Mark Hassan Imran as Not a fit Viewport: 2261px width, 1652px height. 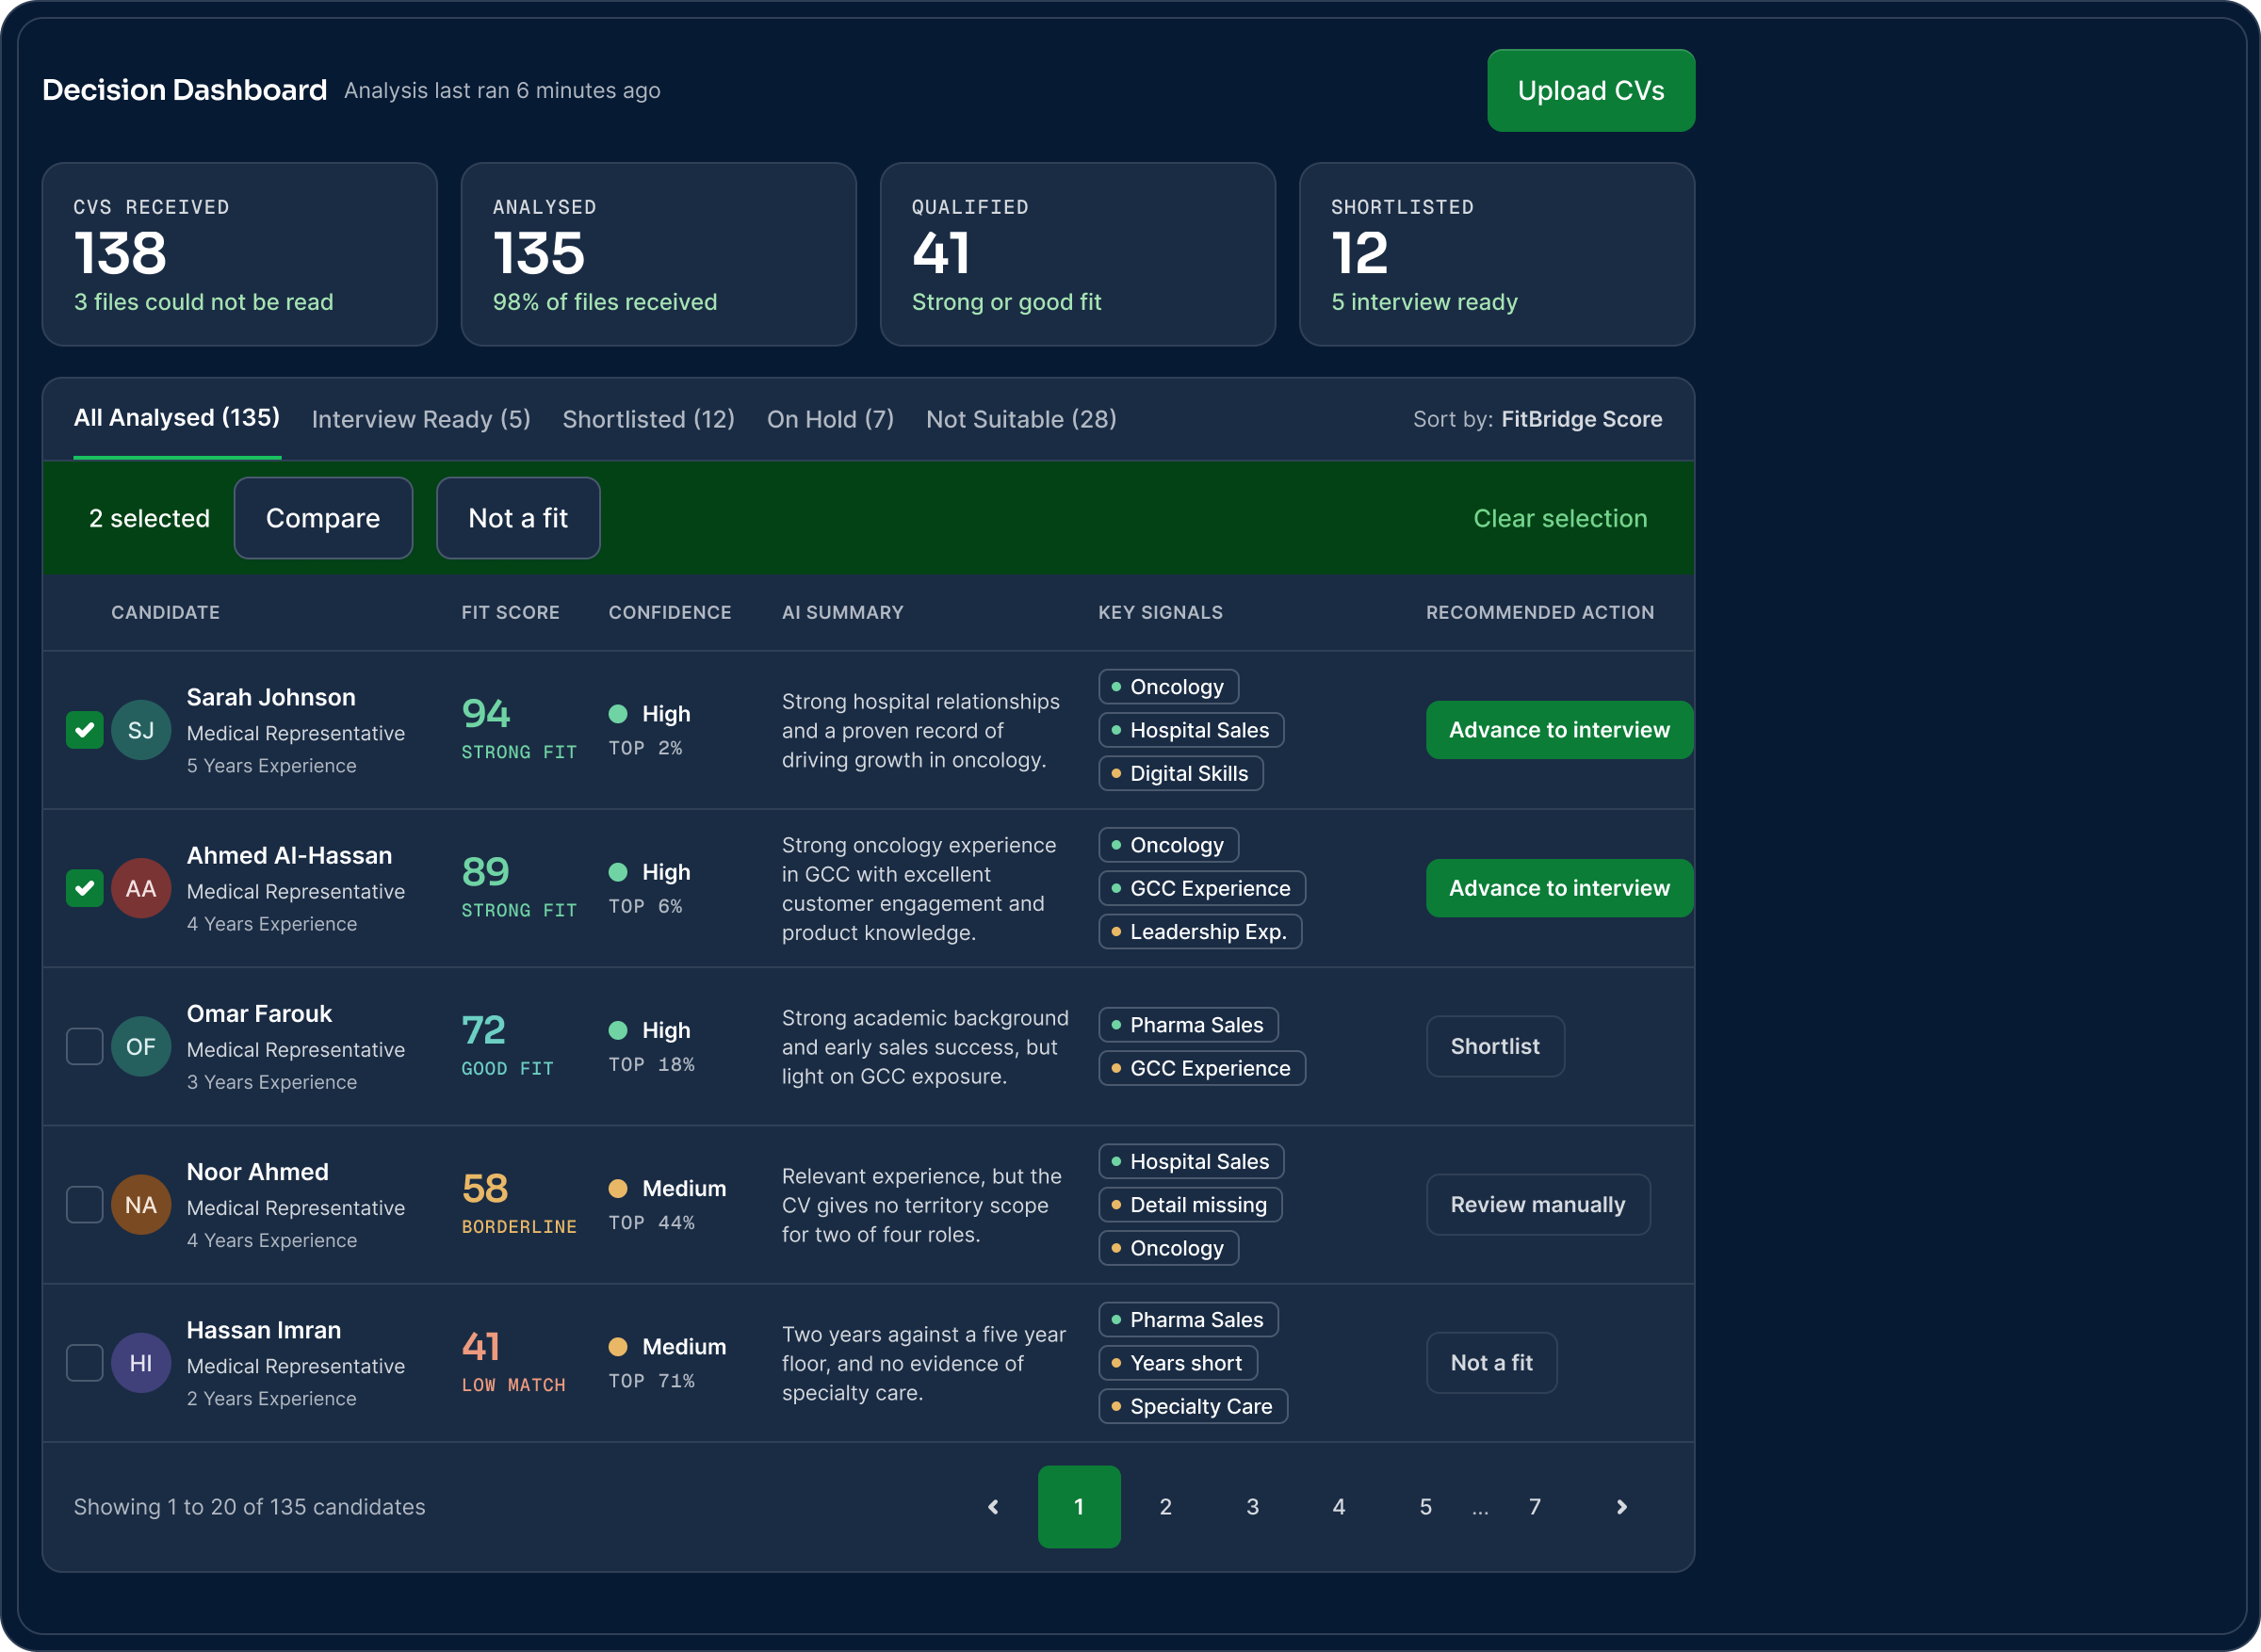coord(1491,1362)
